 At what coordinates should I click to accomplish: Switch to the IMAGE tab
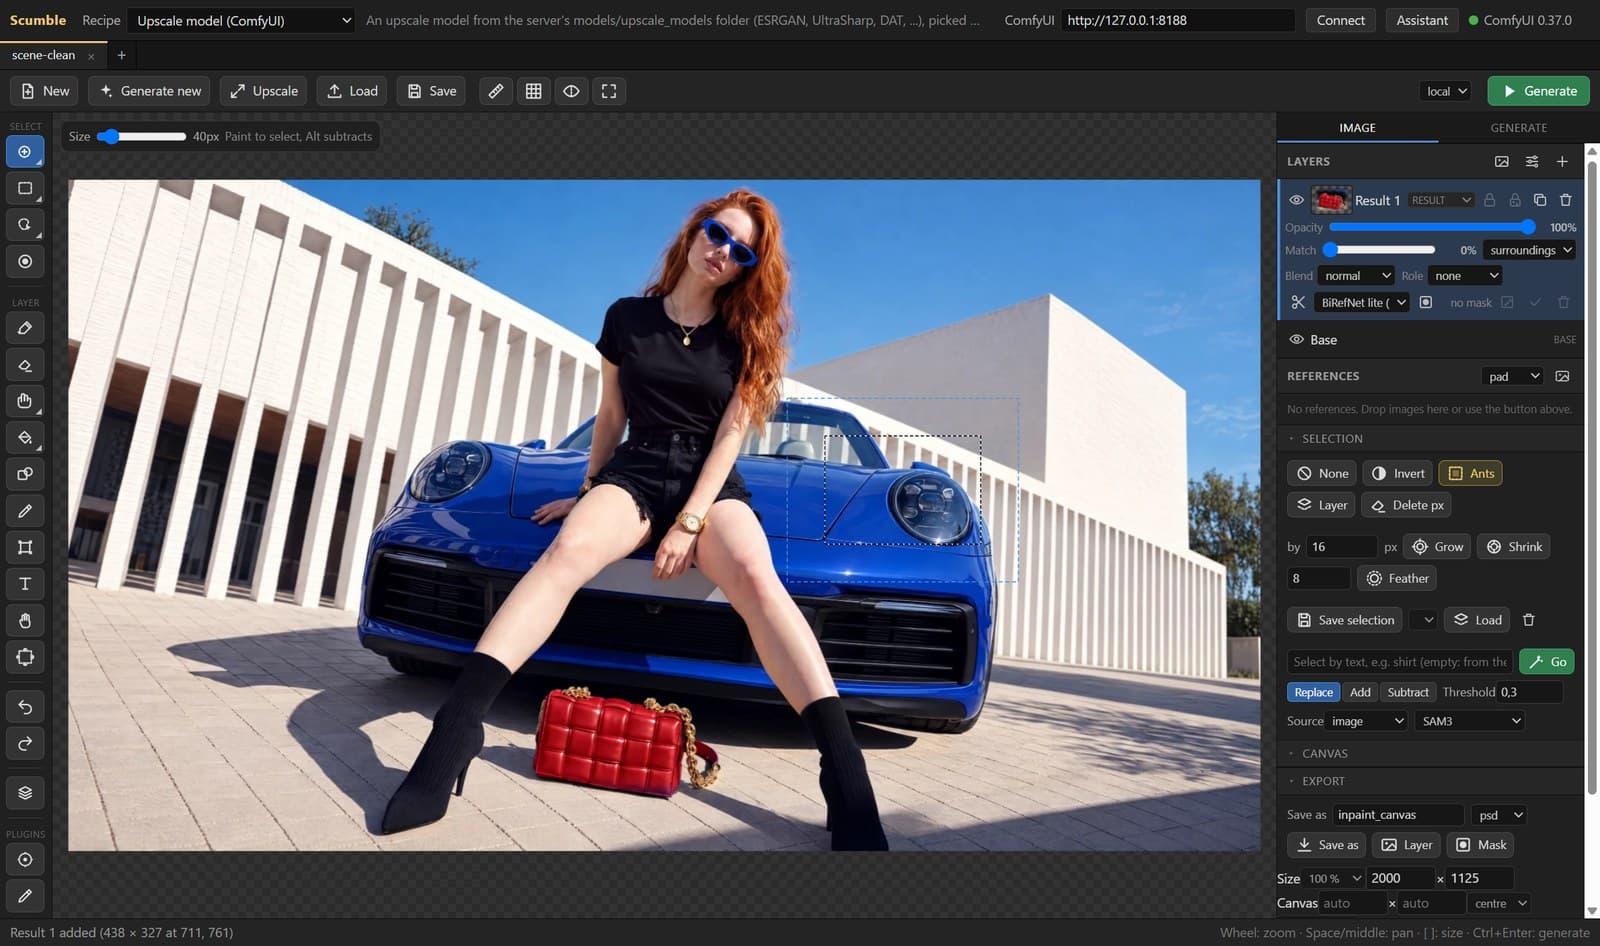(1357, 128)
